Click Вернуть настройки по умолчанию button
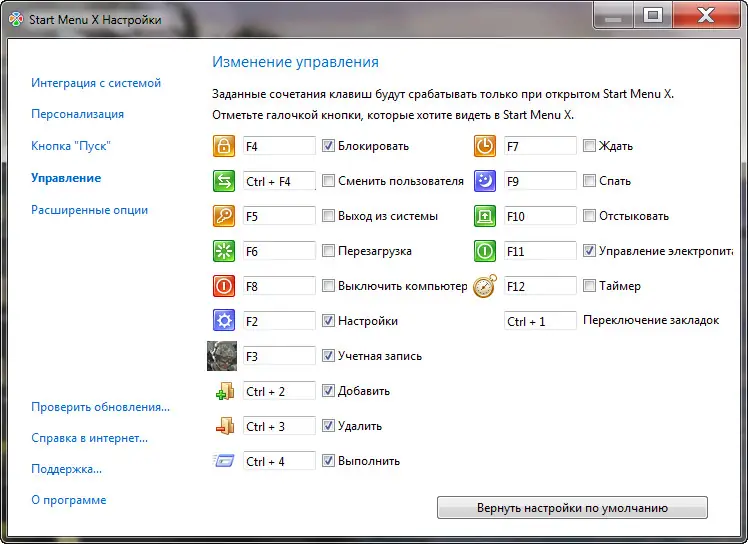Image resolution: width=748 pixels, height=544 pixels. point(572,508)
